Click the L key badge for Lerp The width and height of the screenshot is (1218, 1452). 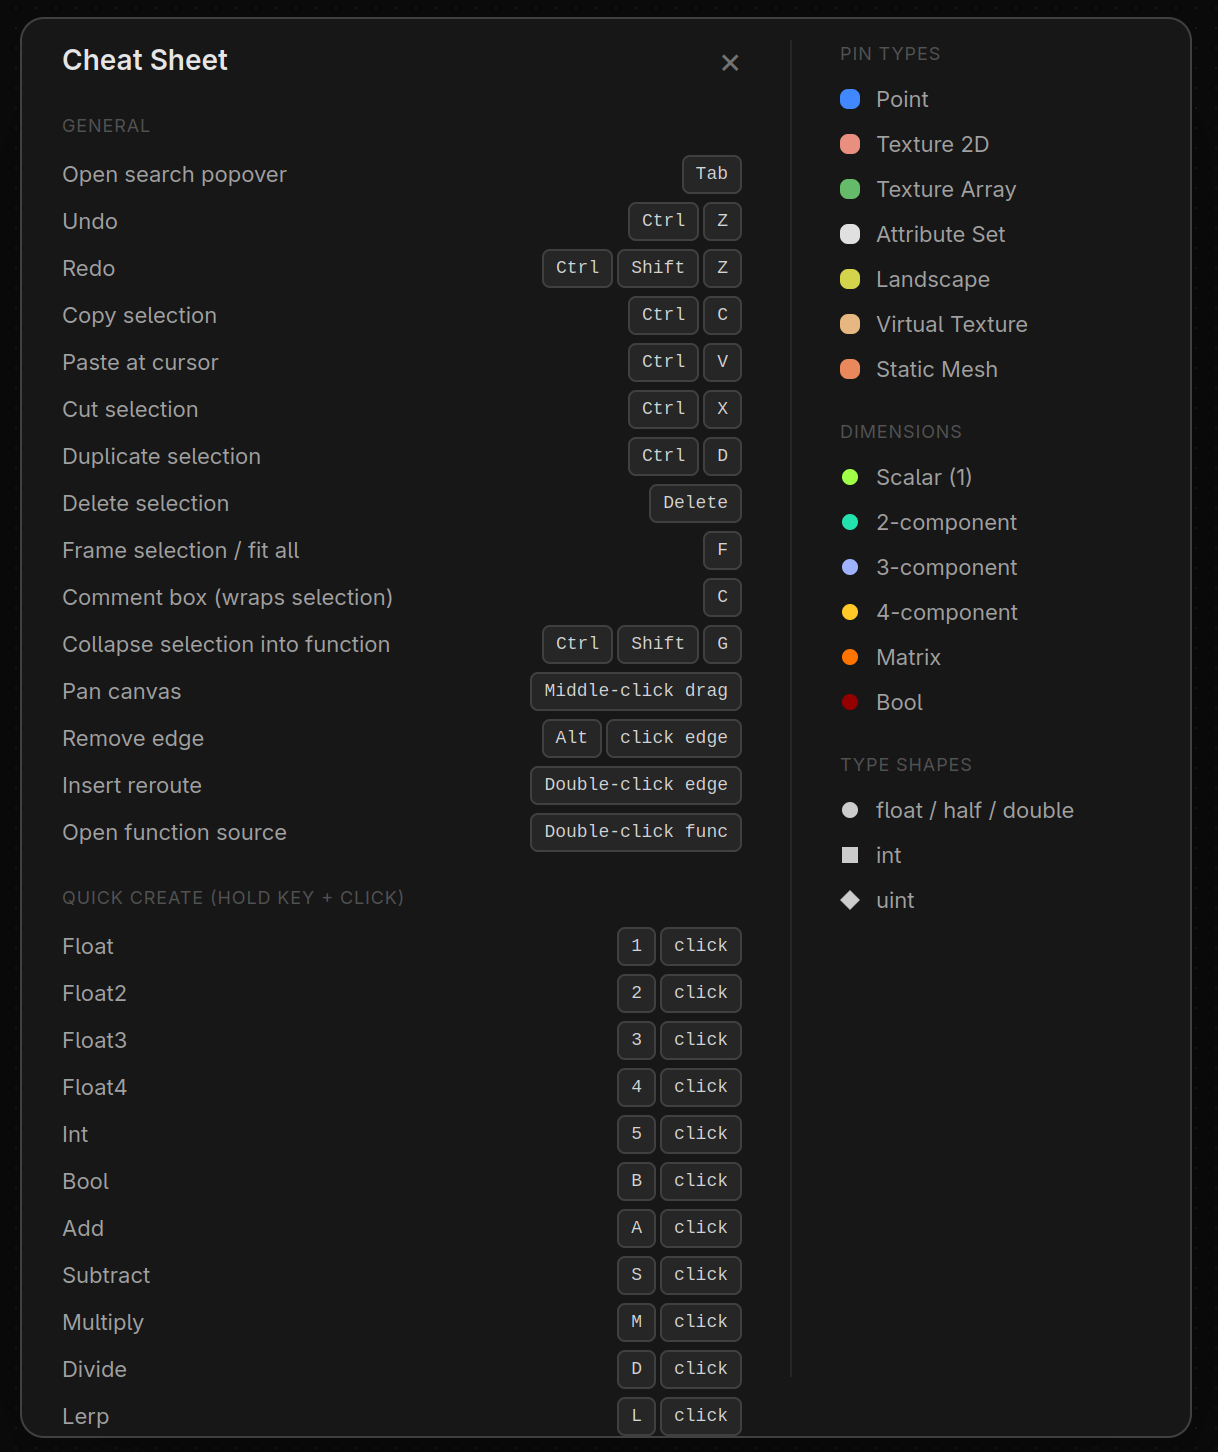point(636,1416)
